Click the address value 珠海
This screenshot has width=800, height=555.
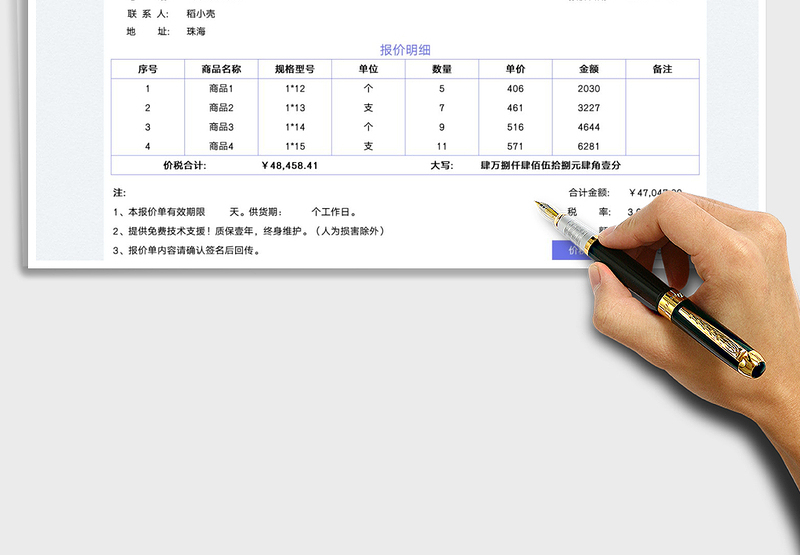(196, 32)
